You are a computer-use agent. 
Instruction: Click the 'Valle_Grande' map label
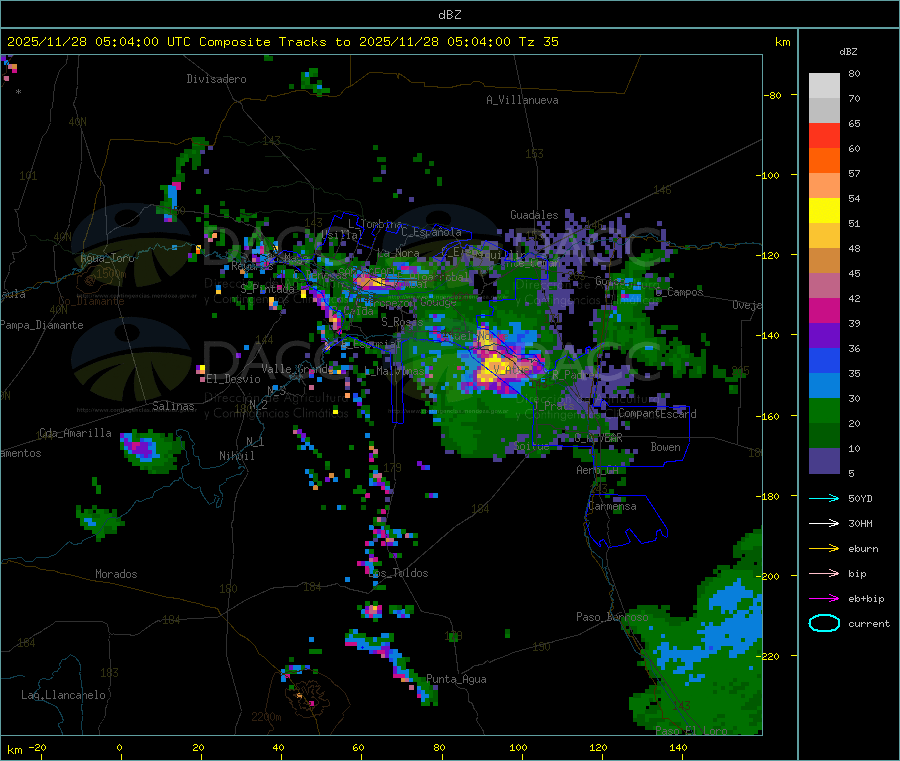[x=297, y=369]
